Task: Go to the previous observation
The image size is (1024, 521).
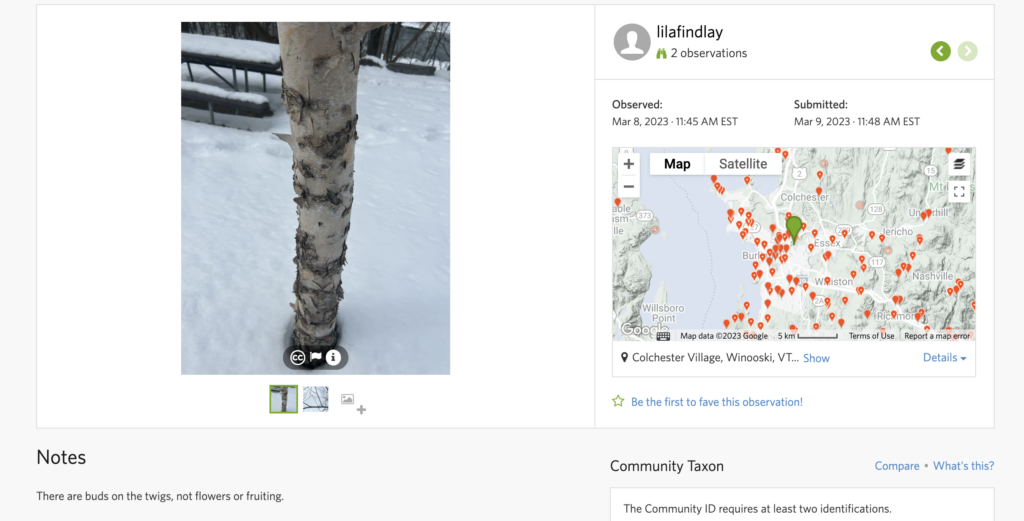Action: (x=940, y=51)
